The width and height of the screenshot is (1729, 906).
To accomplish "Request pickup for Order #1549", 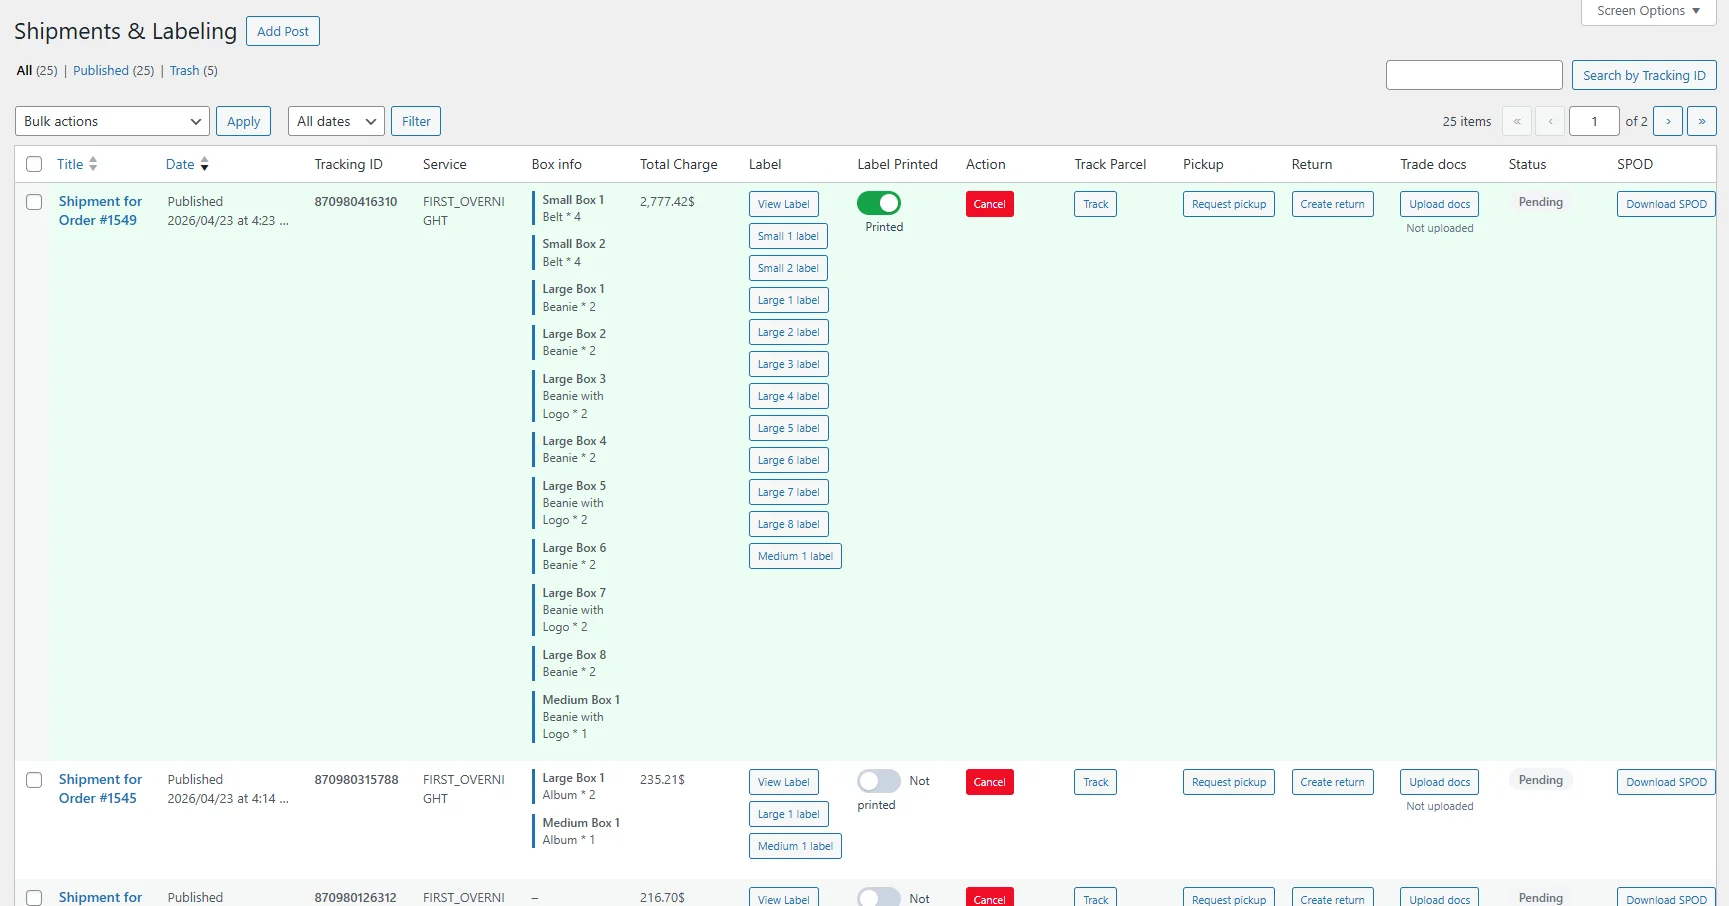I will (1229, 204).
